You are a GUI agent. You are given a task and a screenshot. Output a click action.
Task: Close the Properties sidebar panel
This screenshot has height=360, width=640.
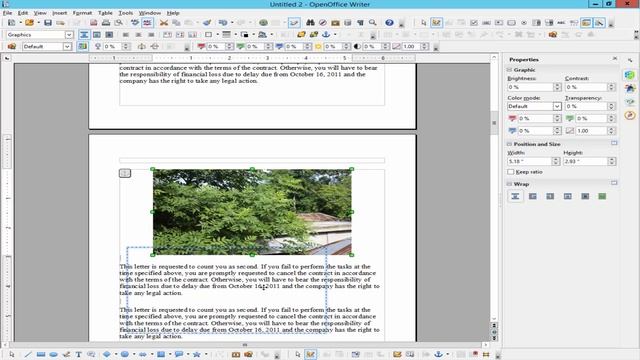point(615,59)
